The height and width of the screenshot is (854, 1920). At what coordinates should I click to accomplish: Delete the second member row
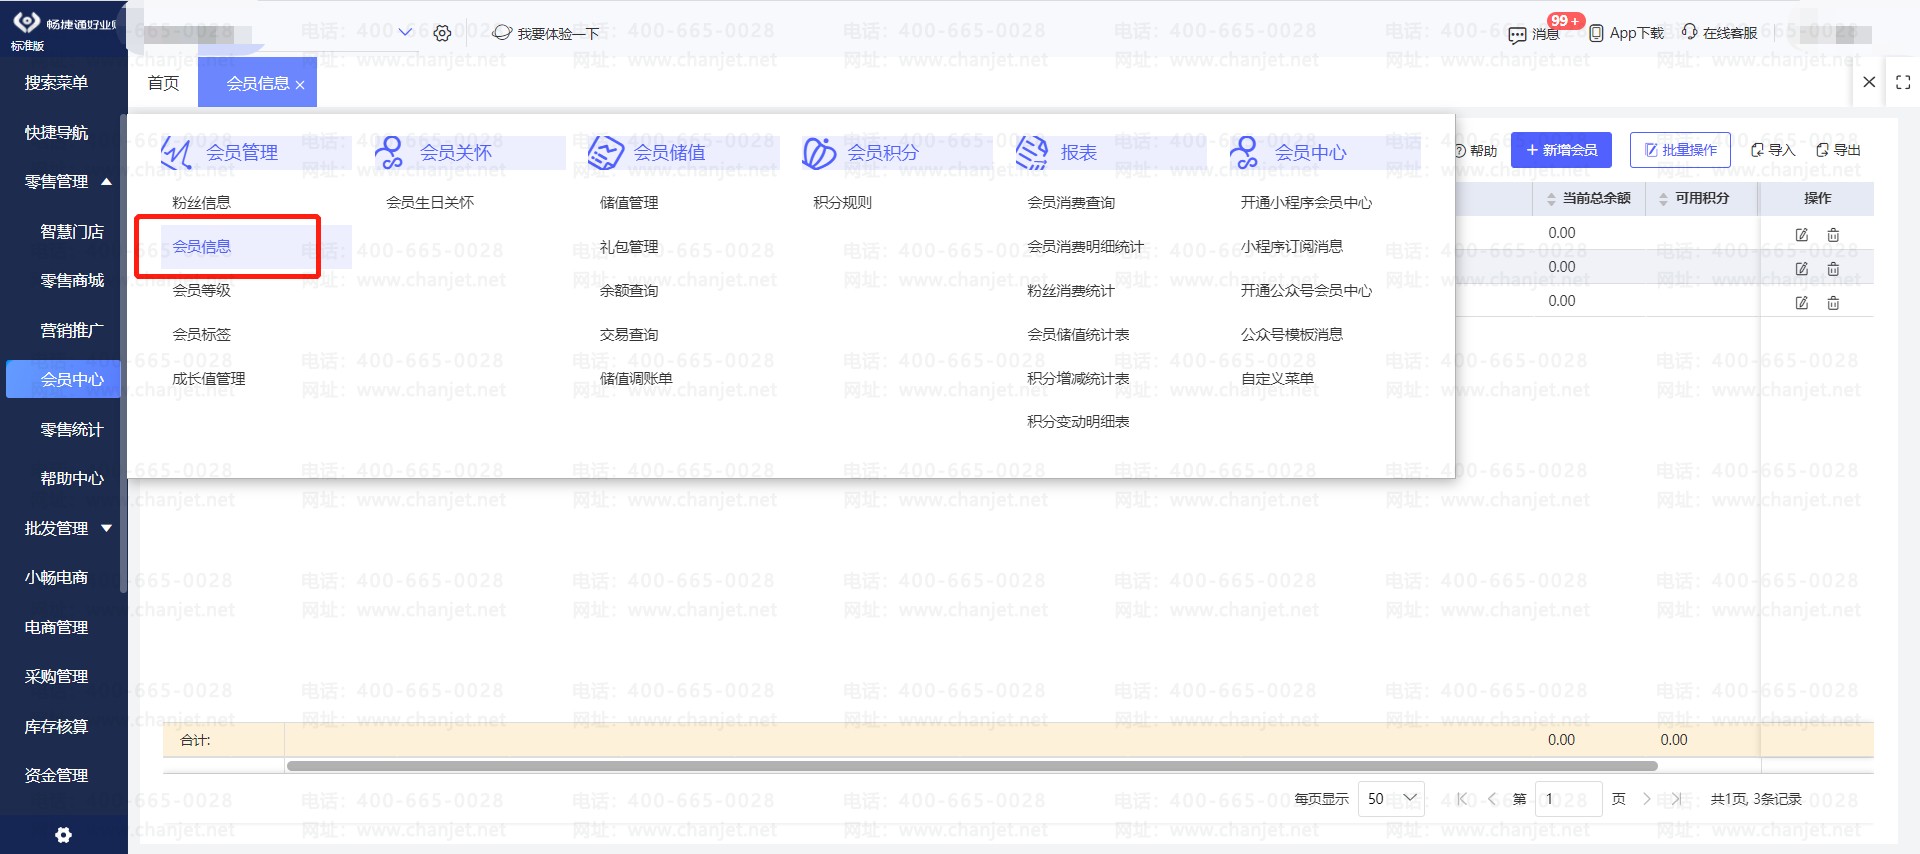click(1833, 269)
